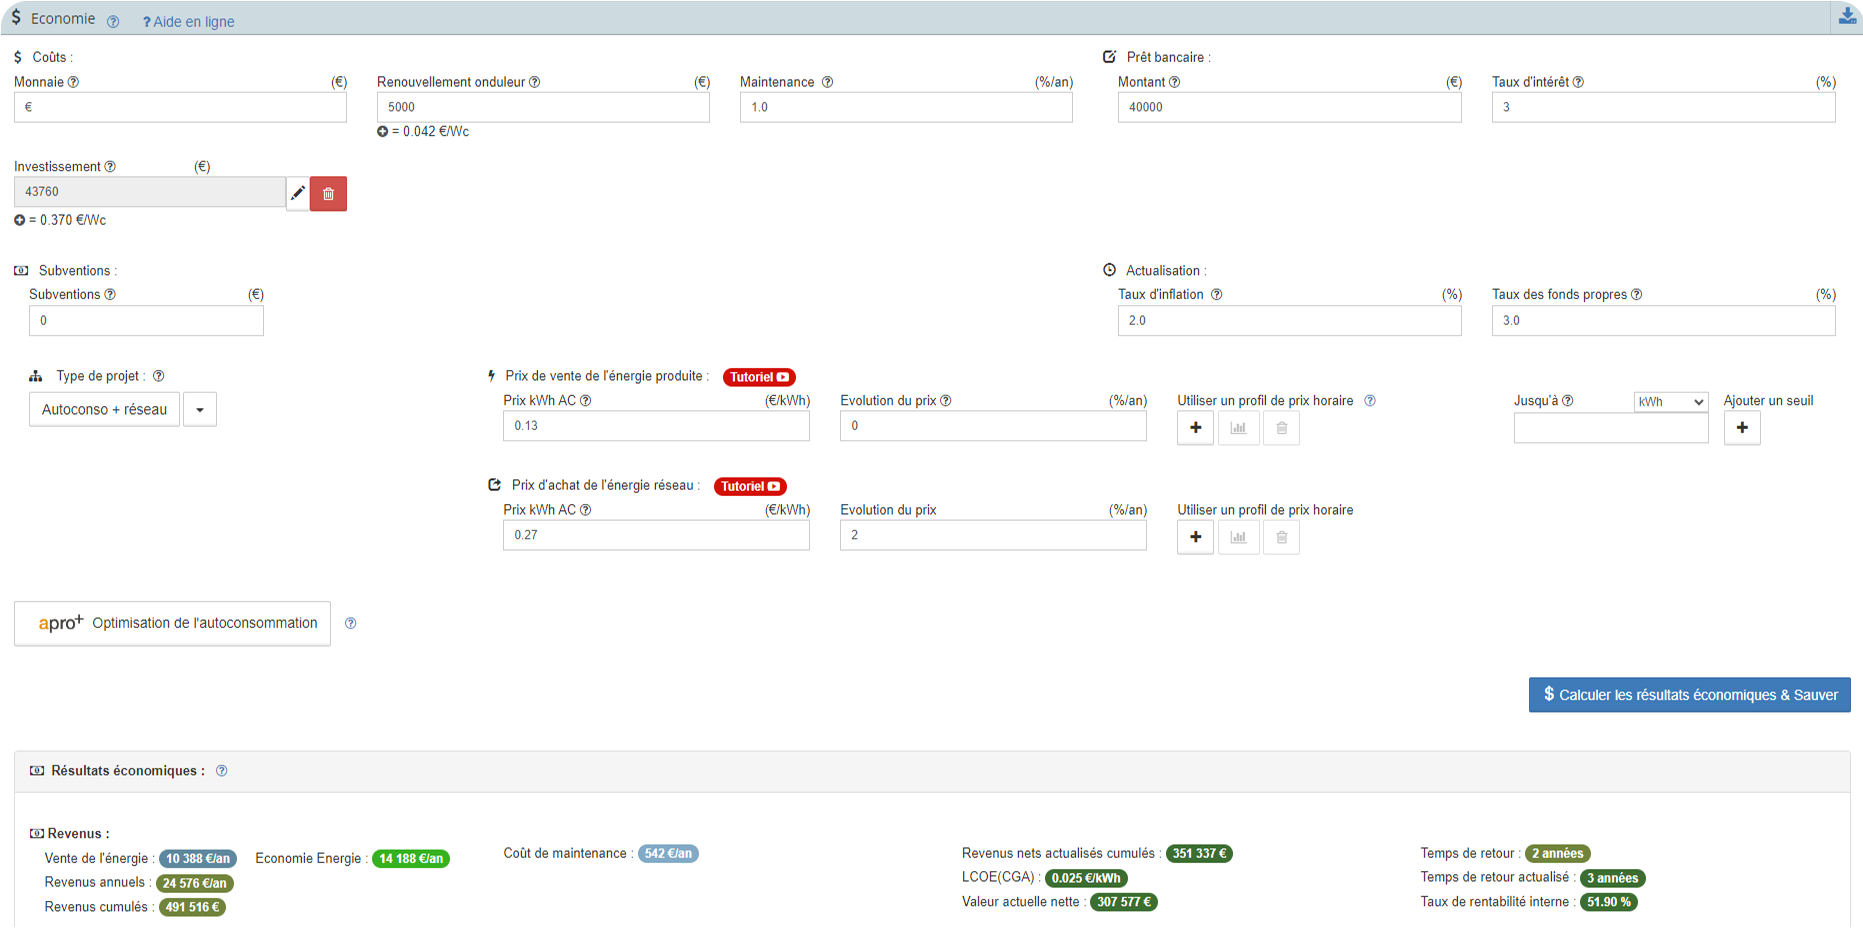This screenshot has height=931, width=1863.
Task: Click the Autoconso + réseau button
Action: [x=104, y=409]
